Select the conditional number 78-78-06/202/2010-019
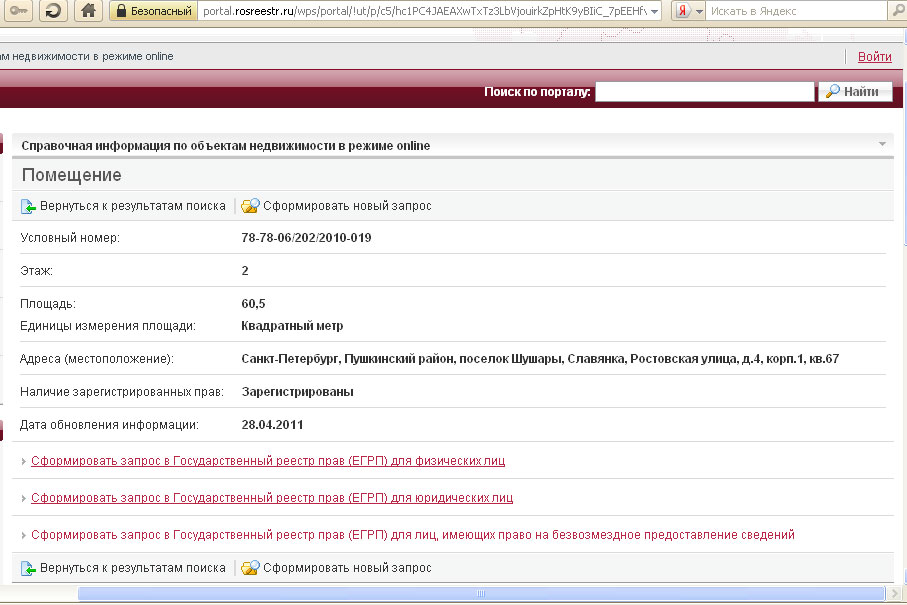 (306, 238)
